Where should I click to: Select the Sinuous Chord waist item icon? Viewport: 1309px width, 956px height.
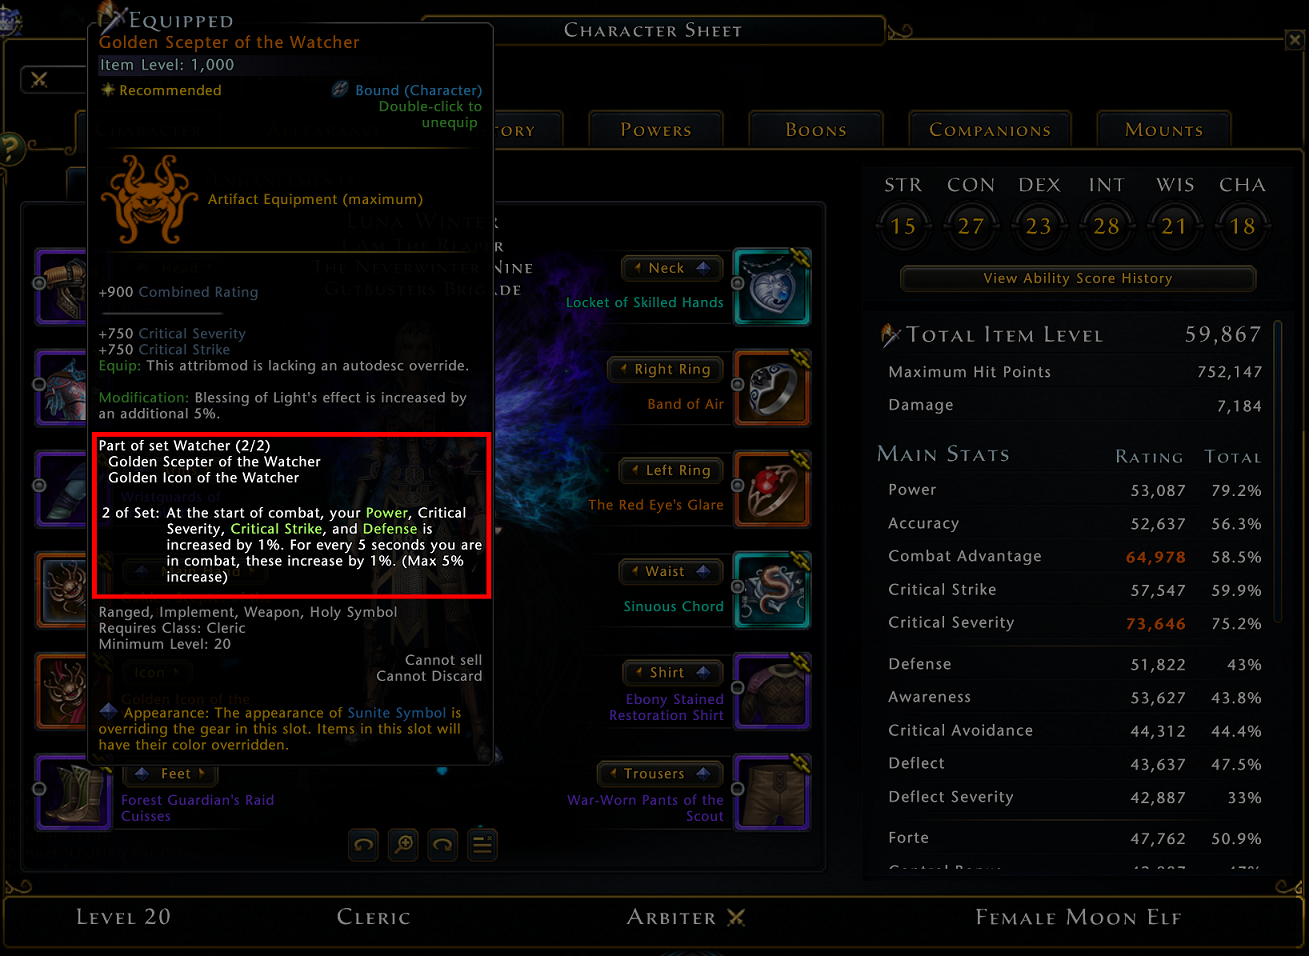(x=772, y=590)
